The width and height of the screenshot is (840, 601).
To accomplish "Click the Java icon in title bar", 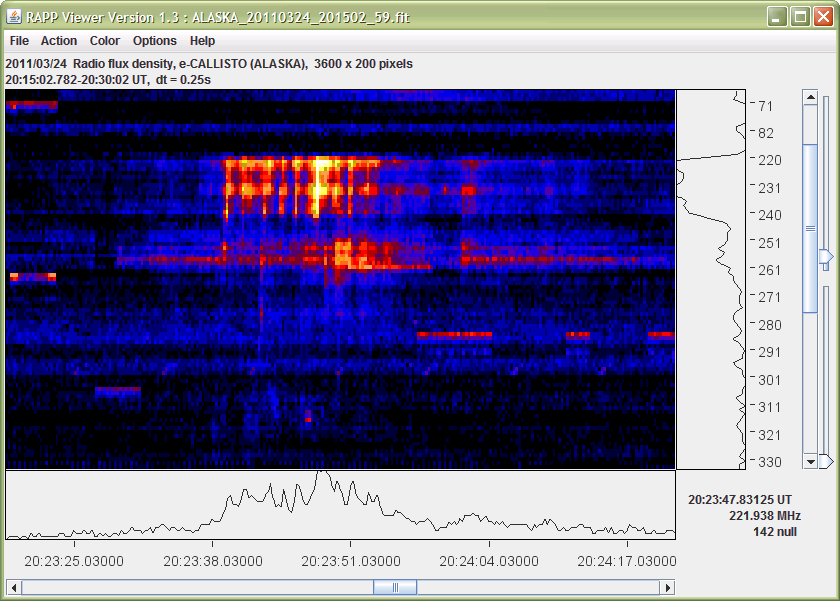I will [14, 17].
